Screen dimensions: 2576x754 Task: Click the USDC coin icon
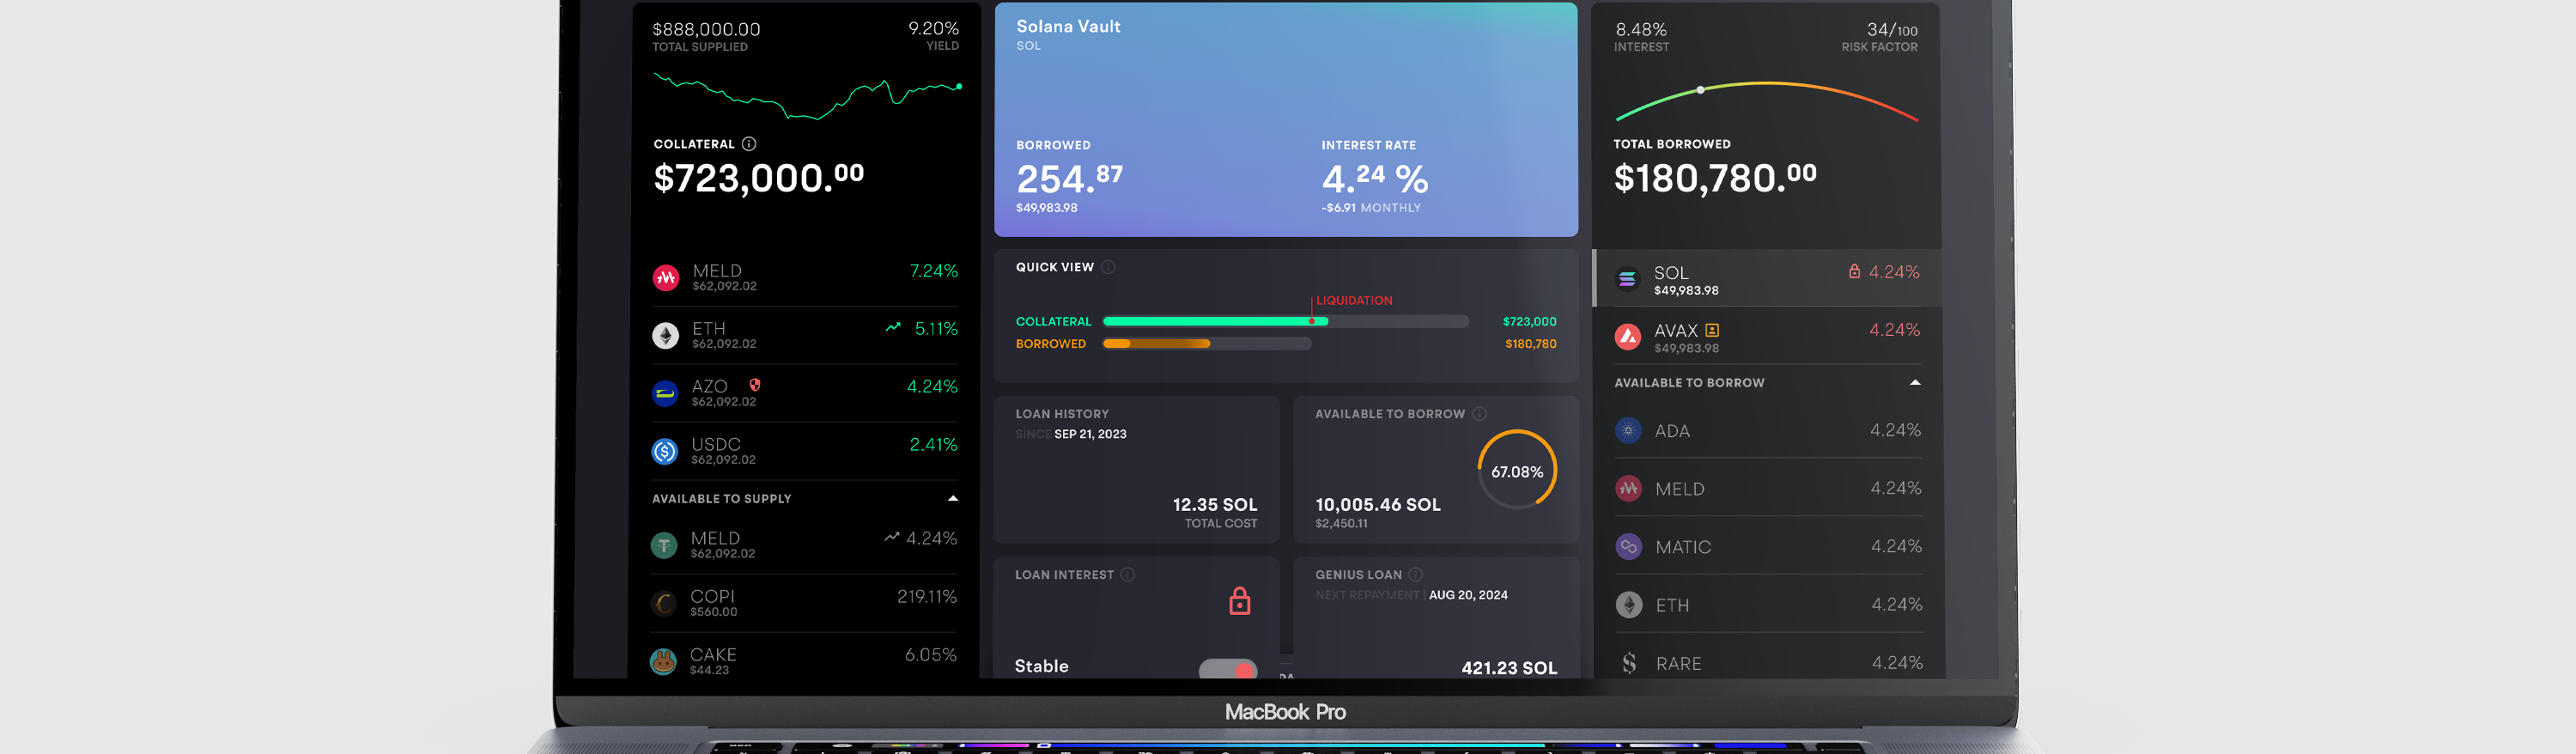[665, 452]
